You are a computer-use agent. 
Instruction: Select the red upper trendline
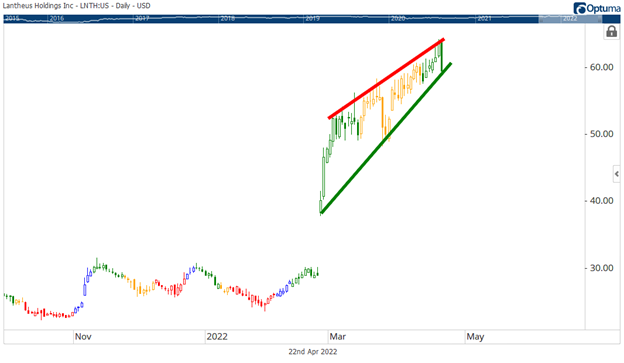pyautogui.click(x=386, y=78)
